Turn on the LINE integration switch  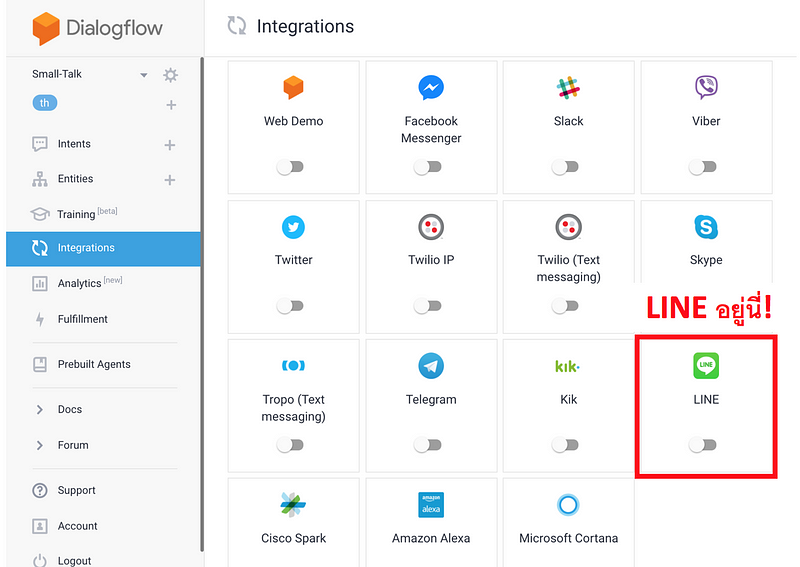(x=703, y=445)
